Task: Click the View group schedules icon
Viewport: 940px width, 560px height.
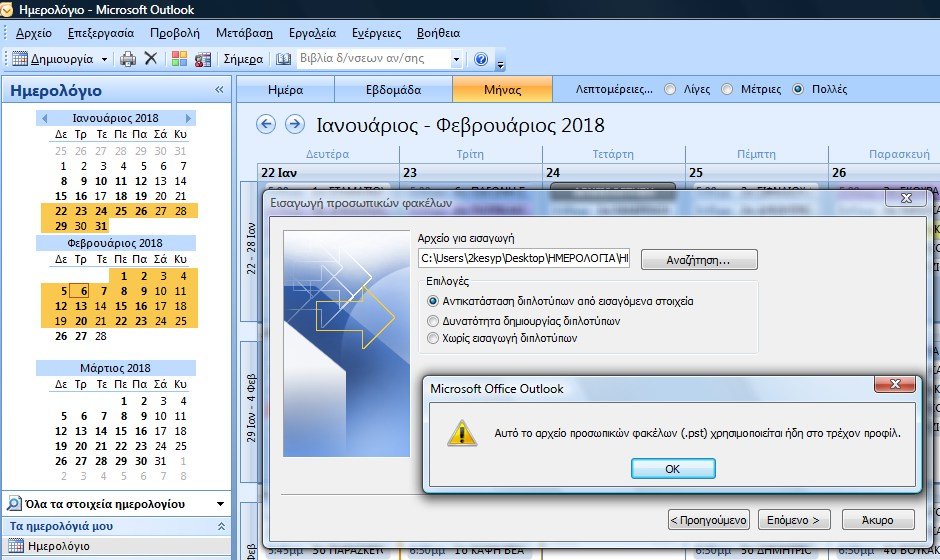Action: 203,59
